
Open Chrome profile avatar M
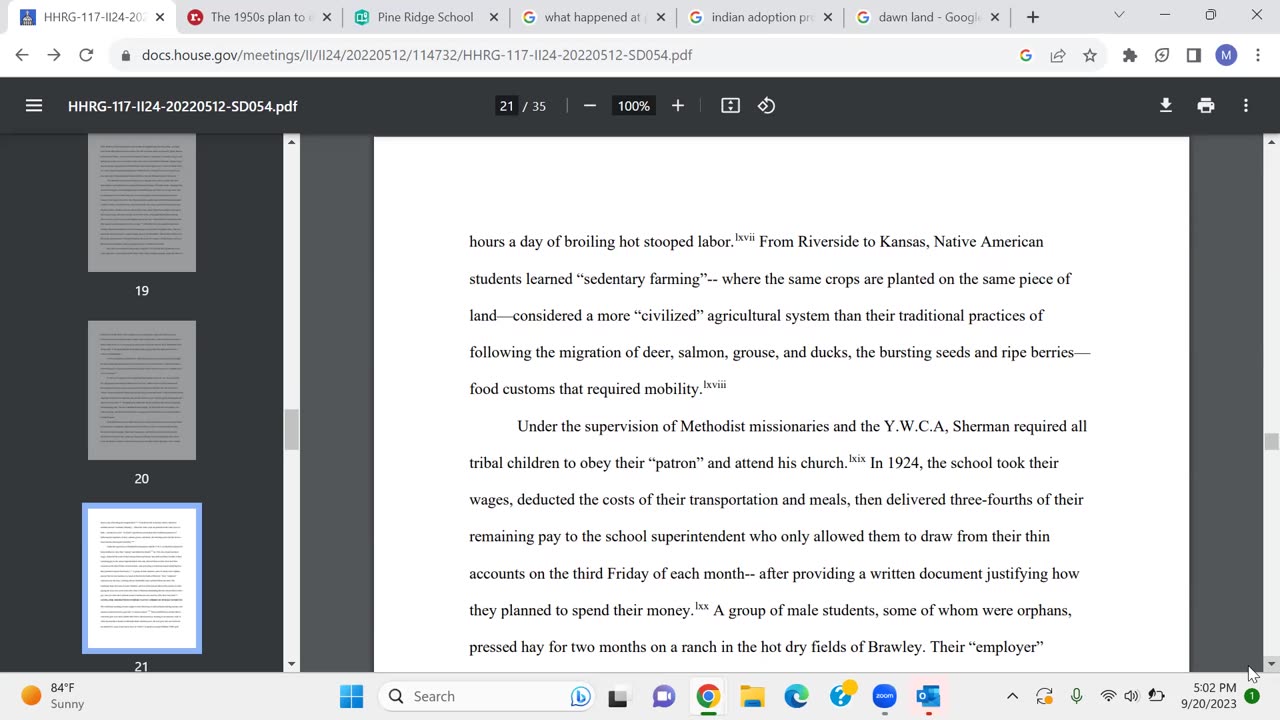[x=1226, y=56]
